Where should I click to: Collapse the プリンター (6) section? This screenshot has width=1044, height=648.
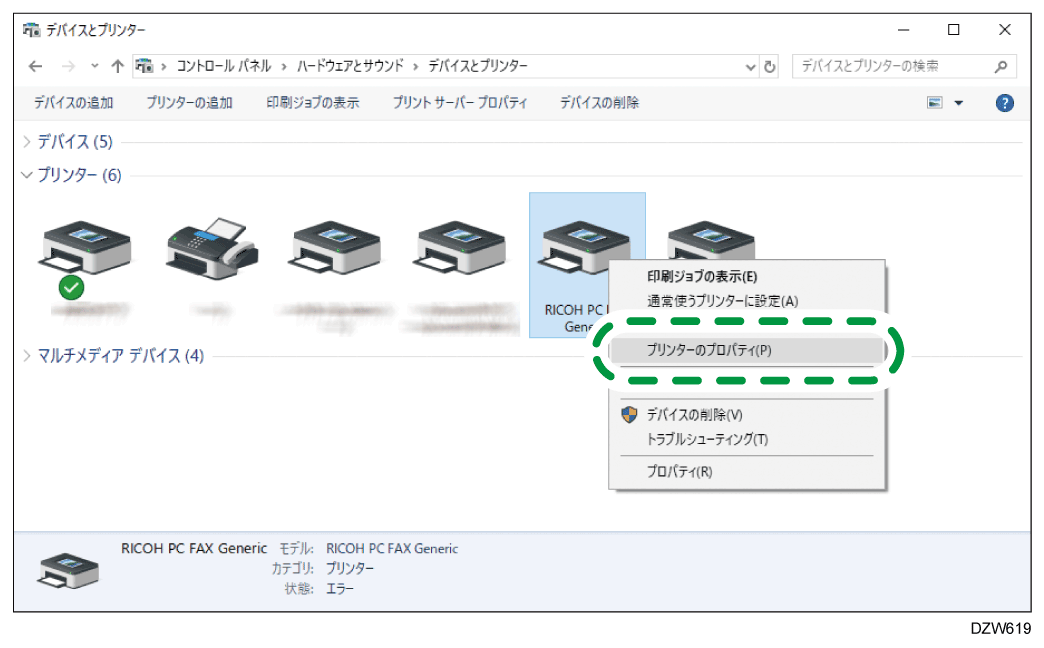pos(25,175)
